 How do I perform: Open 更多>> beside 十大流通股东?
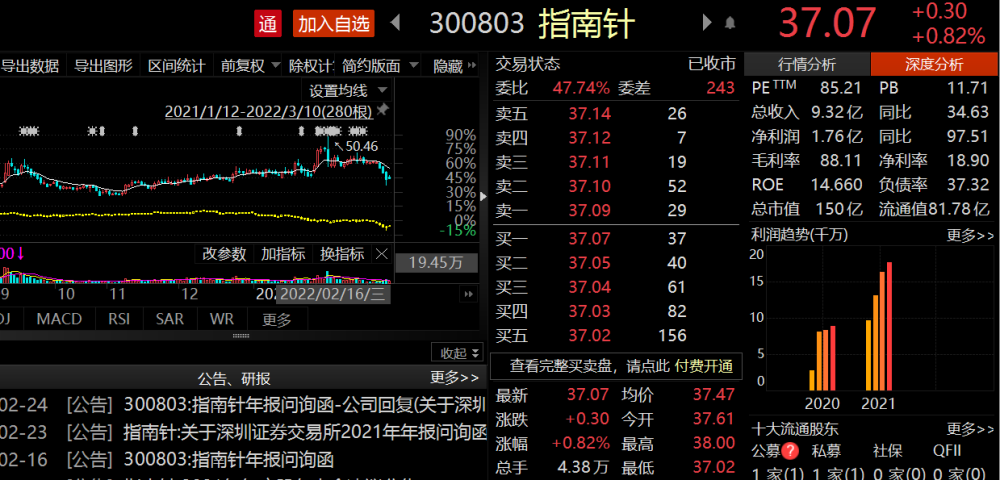[970, 429]
